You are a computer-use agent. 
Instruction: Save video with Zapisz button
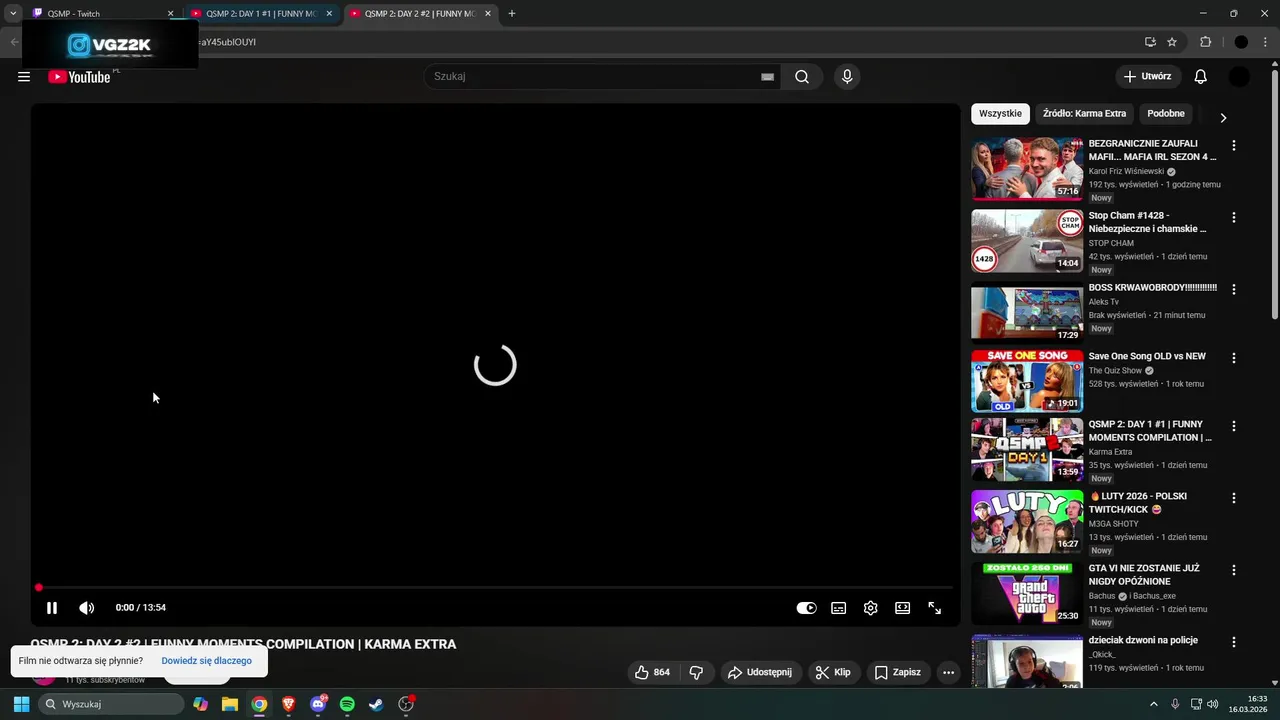[x=898, y=672]
